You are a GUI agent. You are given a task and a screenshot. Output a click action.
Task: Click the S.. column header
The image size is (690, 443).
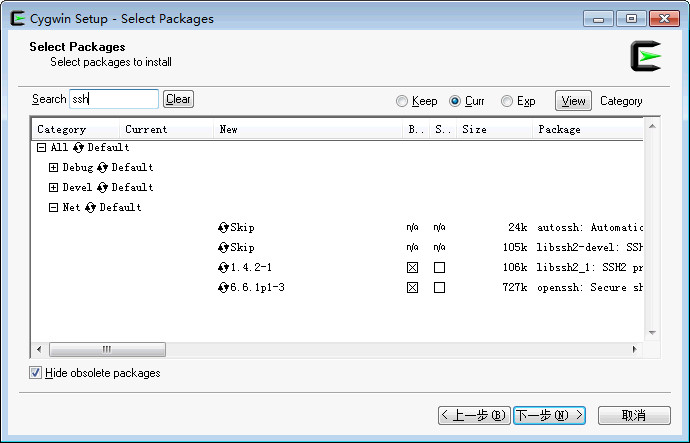coord(443,129)
